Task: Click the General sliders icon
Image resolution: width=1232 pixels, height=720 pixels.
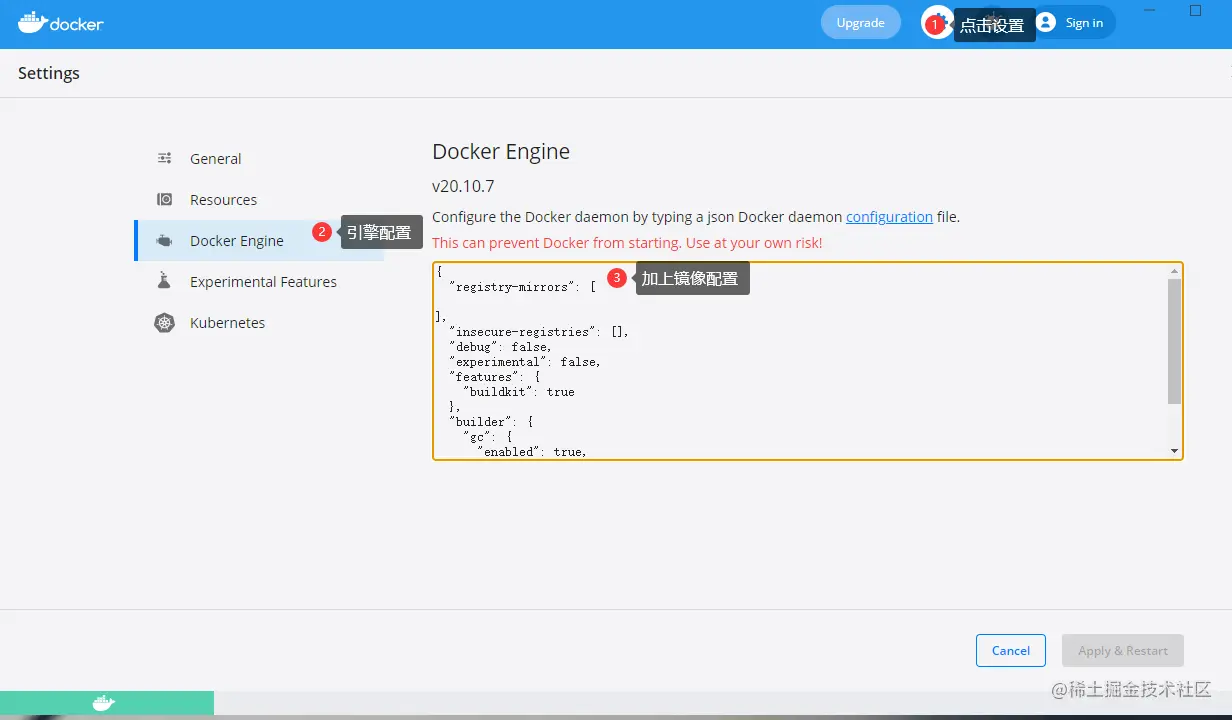Action: [165, 158]
